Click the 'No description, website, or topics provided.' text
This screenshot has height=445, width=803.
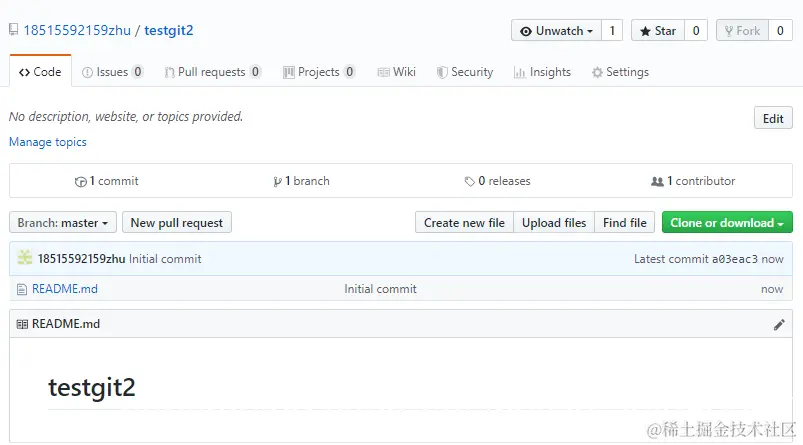126,117
